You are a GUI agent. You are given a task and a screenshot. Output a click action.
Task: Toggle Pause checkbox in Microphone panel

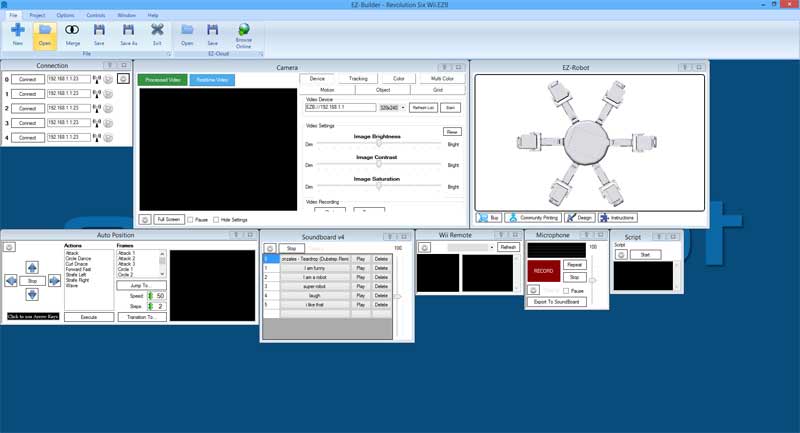(566, 291)
